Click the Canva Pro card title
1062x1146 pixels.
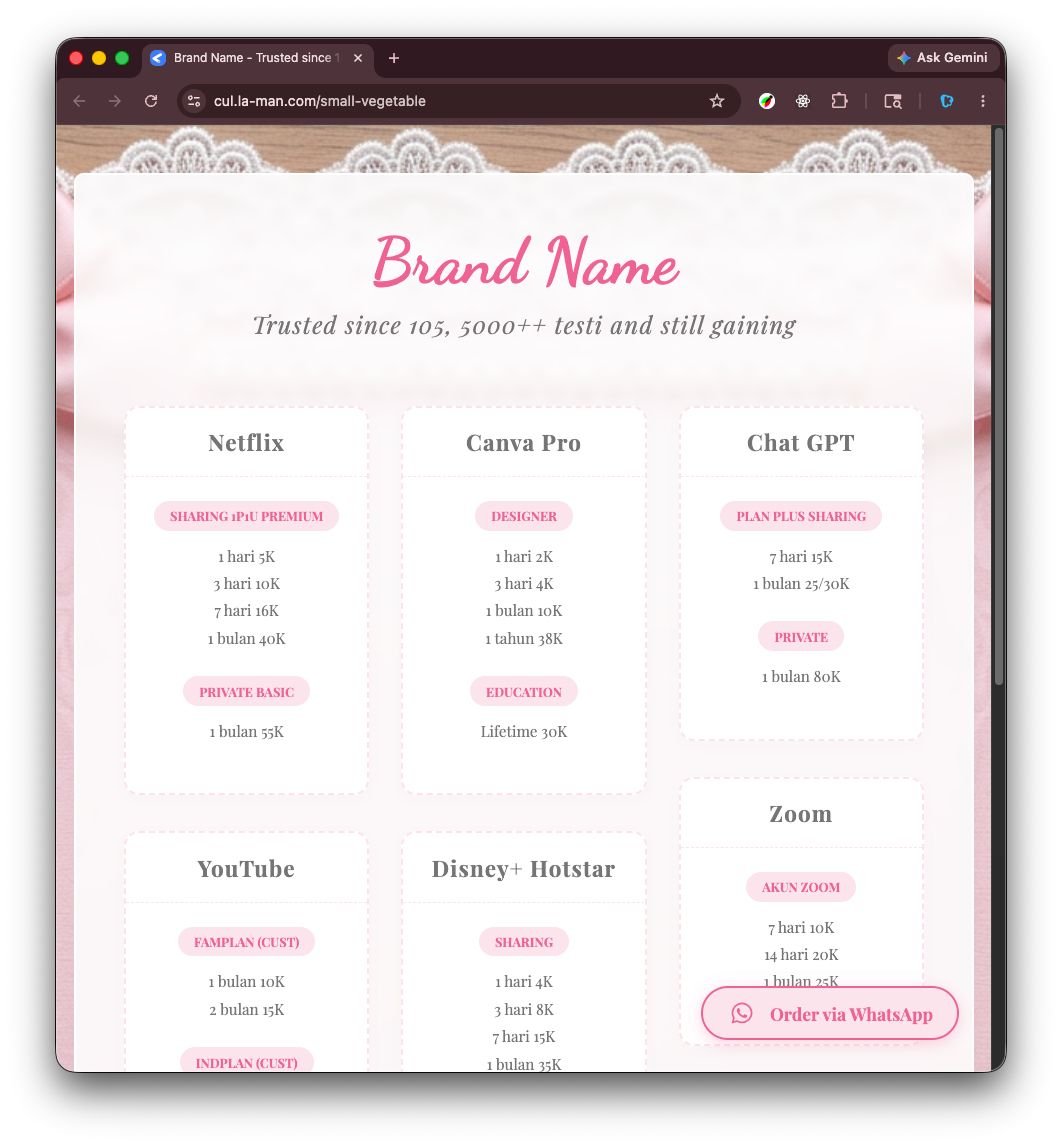click(x=523, y=443)
